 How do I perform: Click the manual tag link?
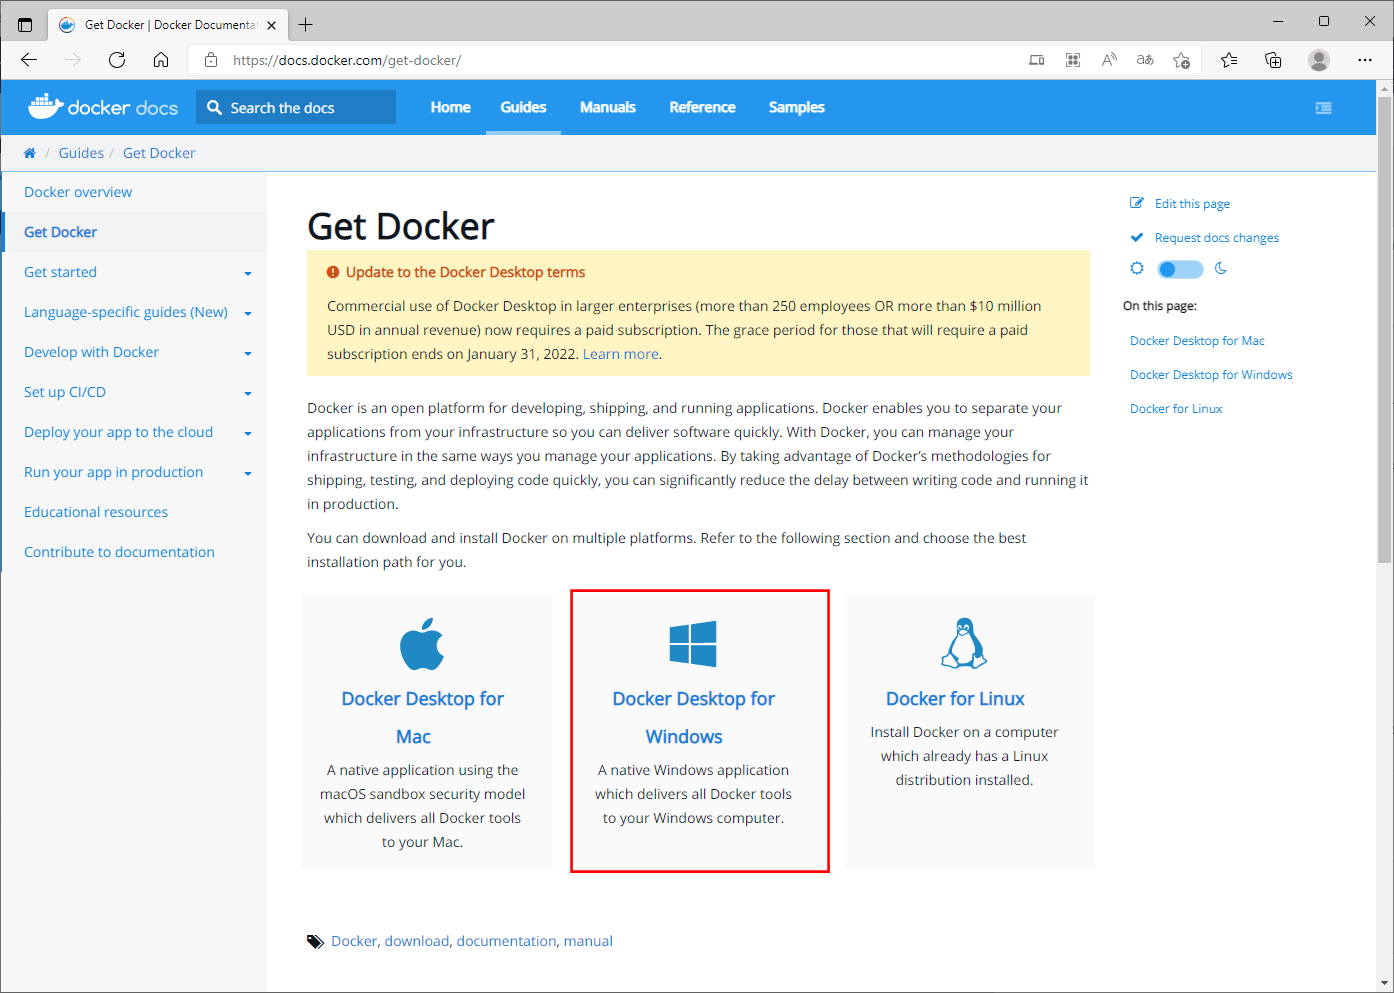[x=588, y=941]
